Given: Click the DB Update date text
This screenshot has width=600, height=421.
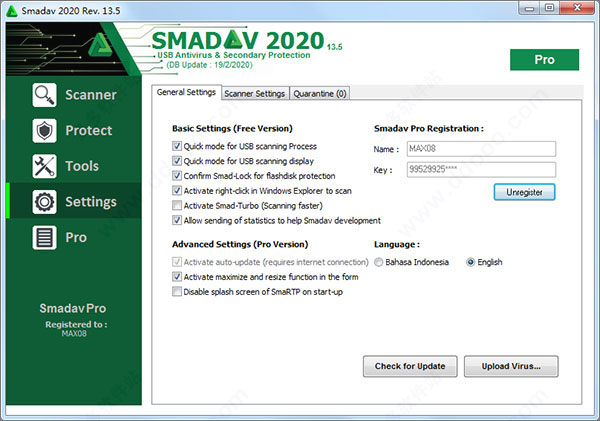Looking at the screenshot, I should pos(210,65).
